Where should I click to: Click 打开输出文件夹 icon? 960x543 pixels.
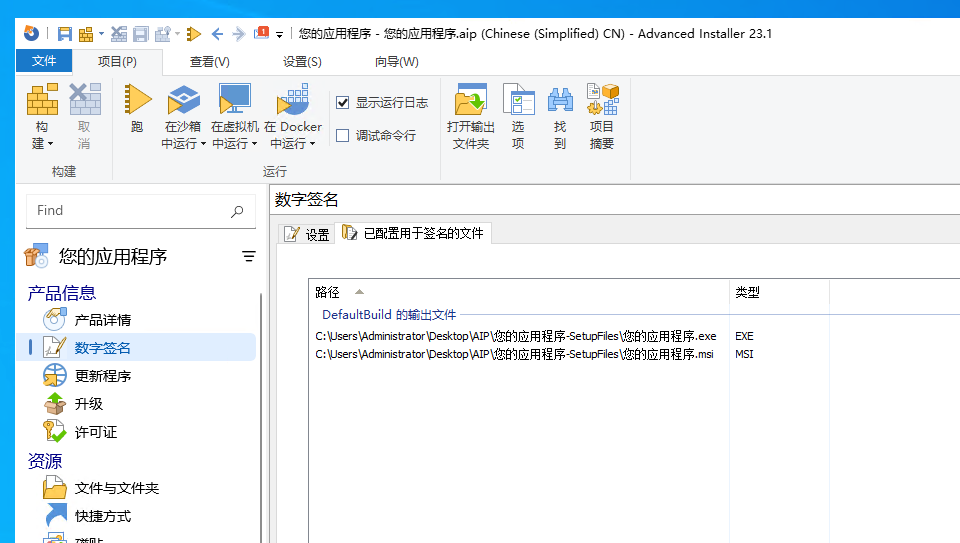click(470, 100)
